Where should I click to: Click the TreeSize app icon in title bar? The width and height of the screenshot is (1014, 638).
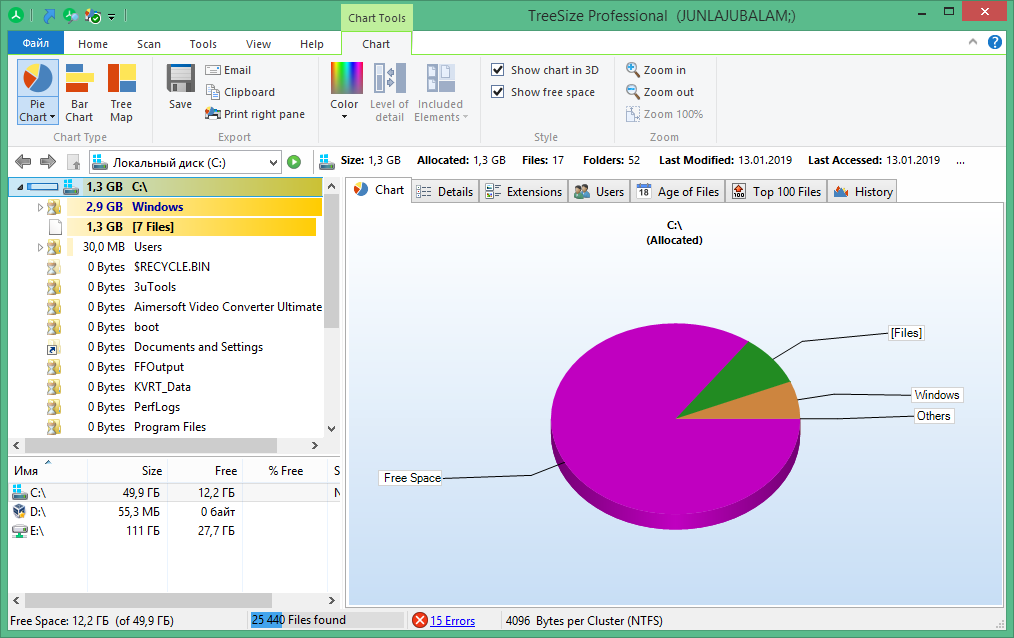pyautogui.click(x=16, y=15)
